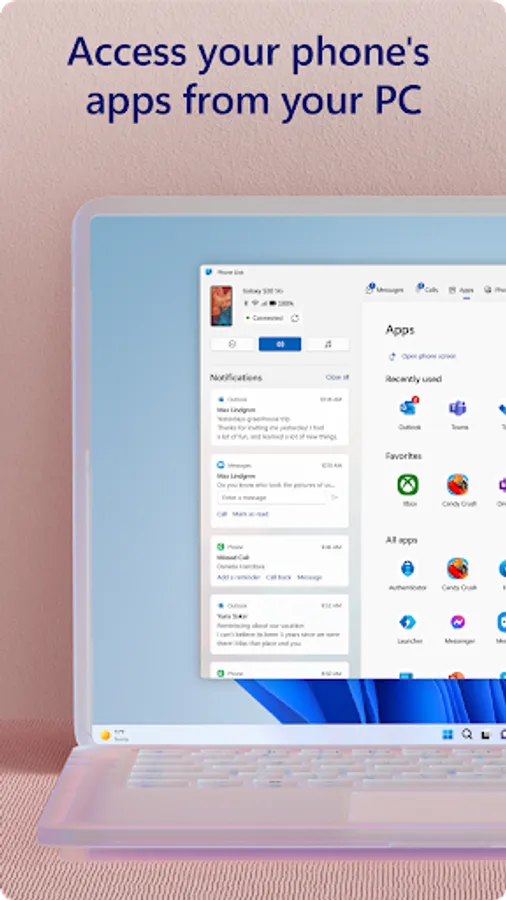Screen dimensions: 506x900
Task: Click Clear all notifications
Action: tap(337, 377)
